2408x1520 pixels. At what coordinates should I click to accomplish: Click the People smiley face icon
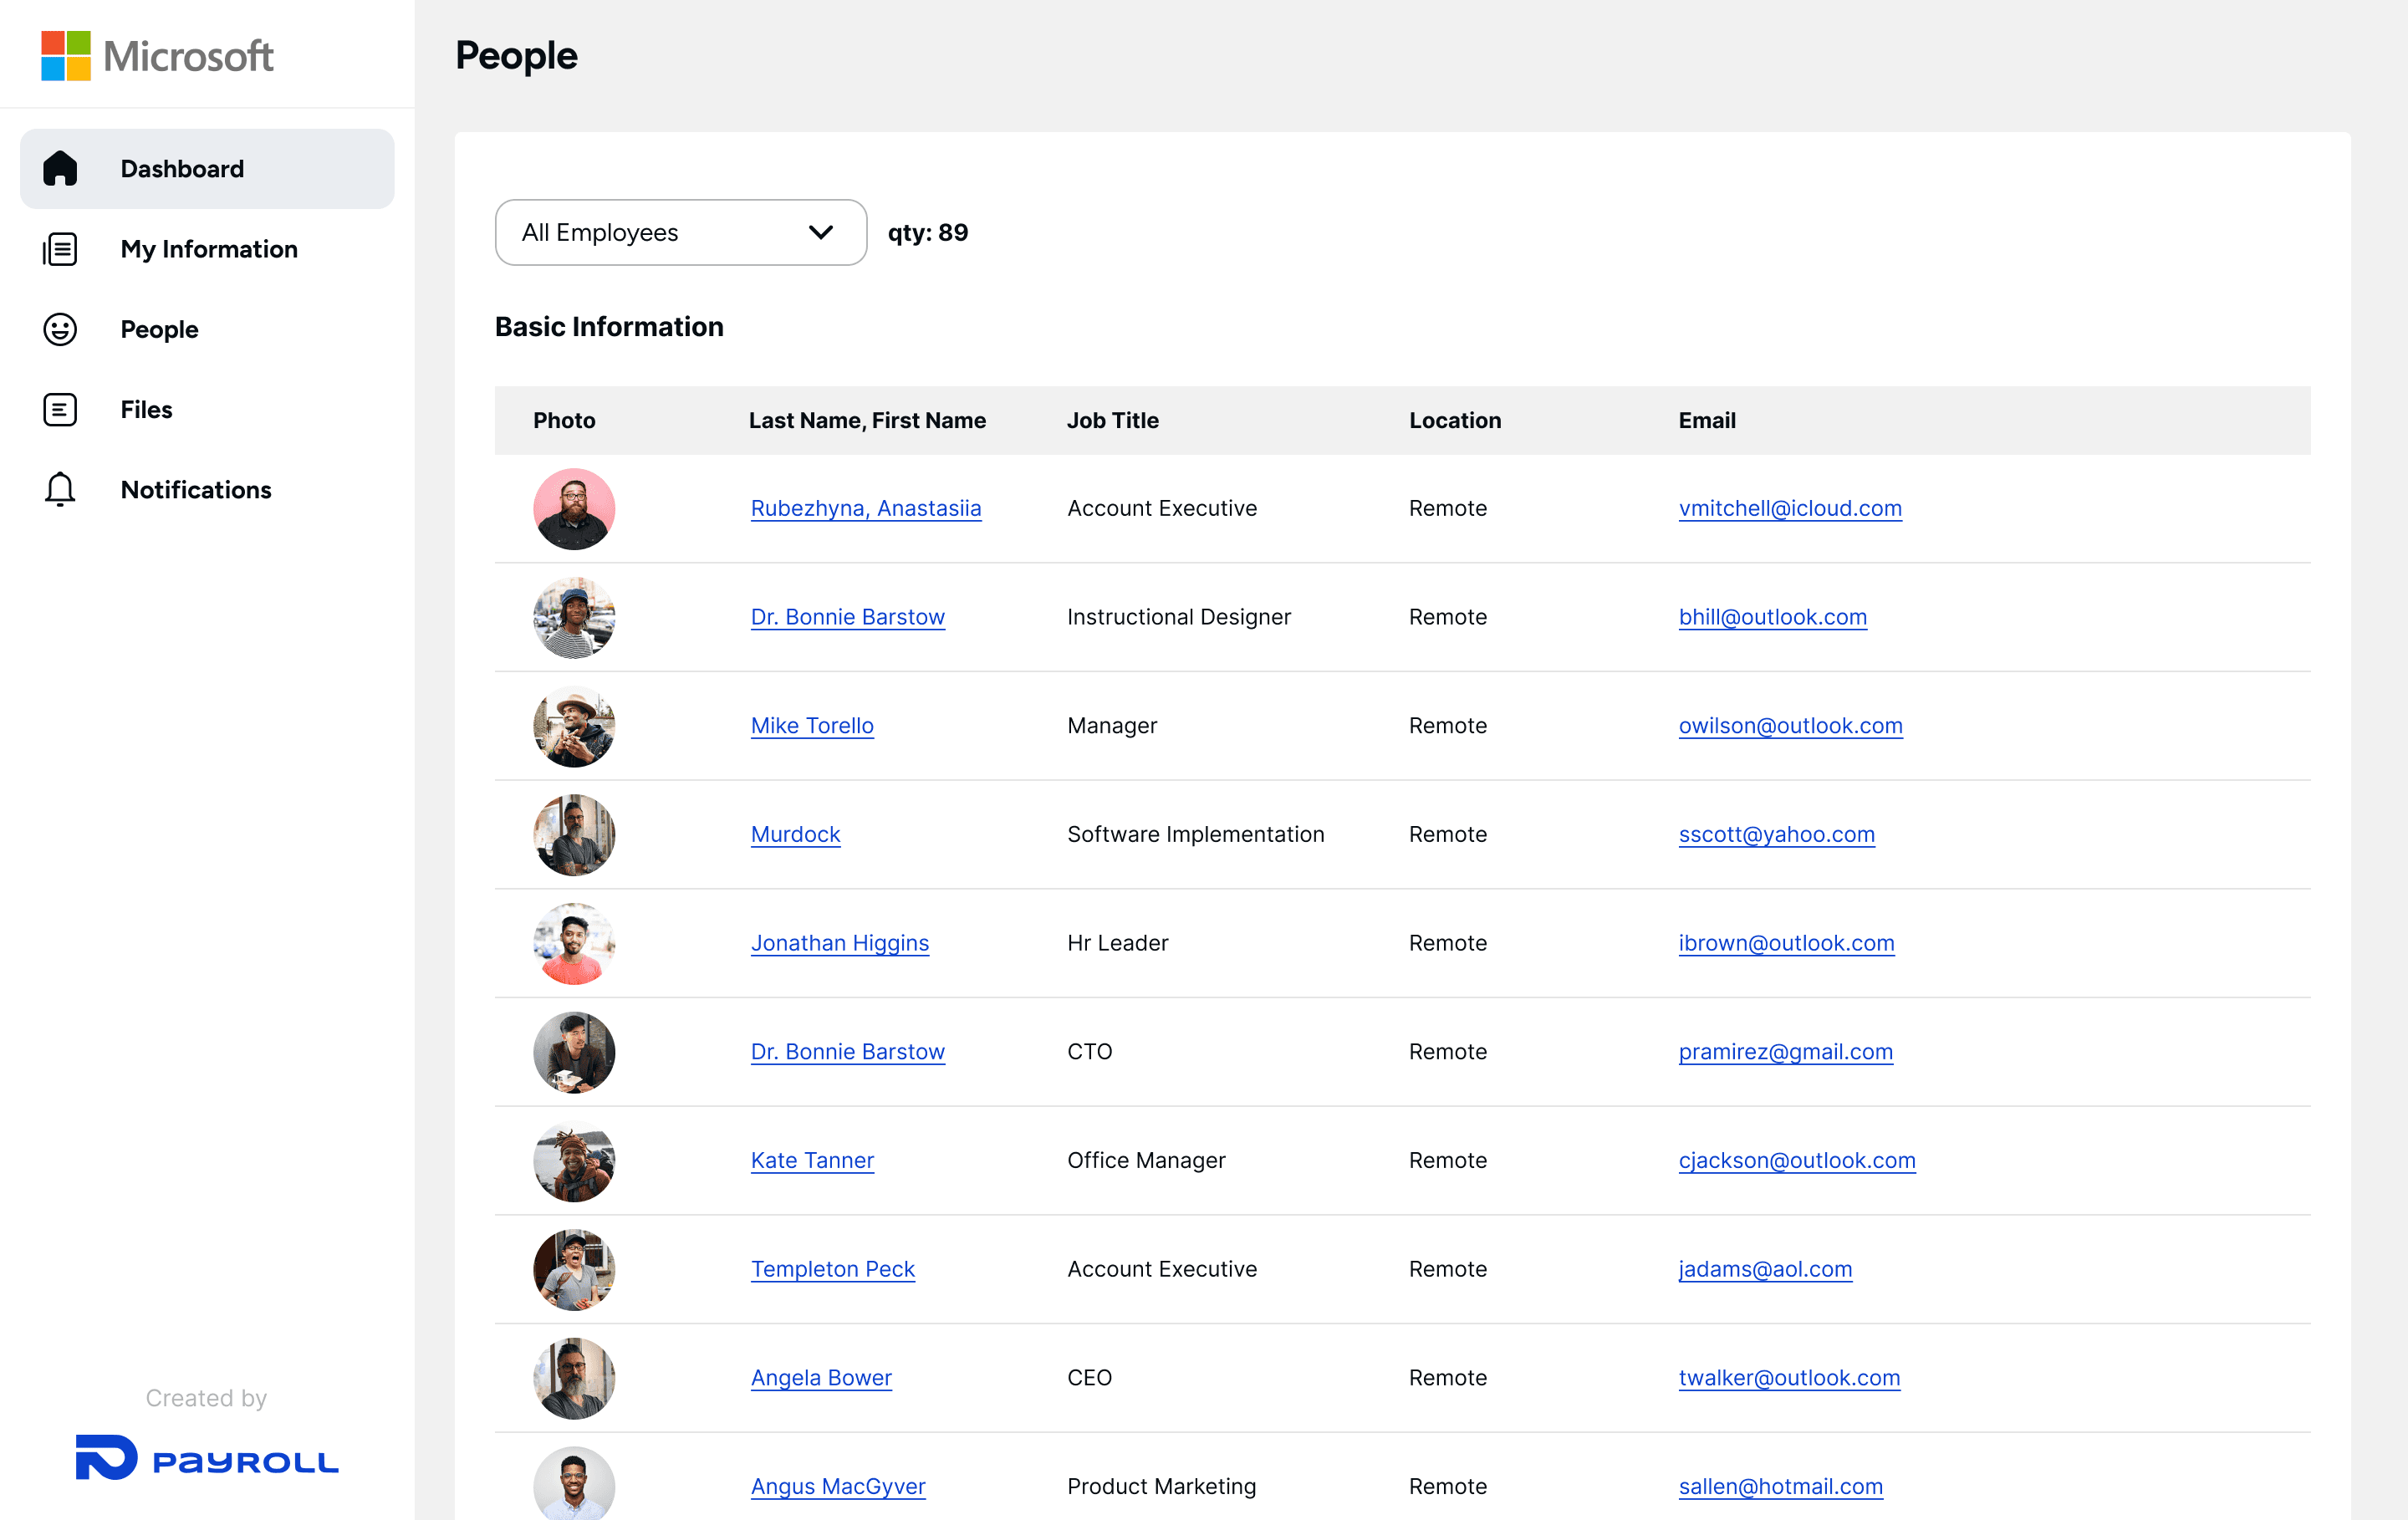[60, 329]
